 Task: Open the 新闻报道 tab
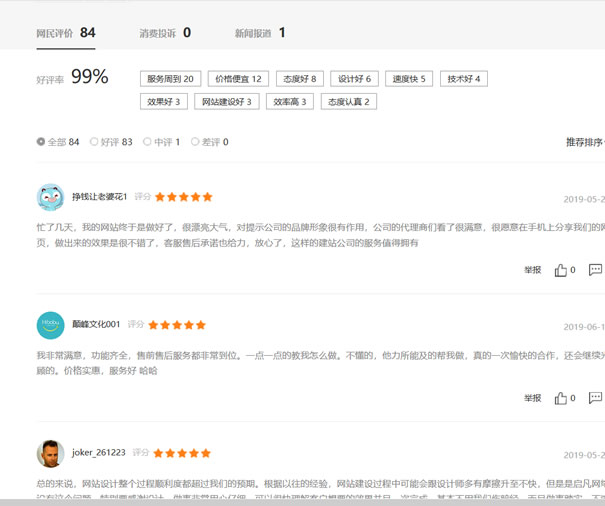(260, 33)
